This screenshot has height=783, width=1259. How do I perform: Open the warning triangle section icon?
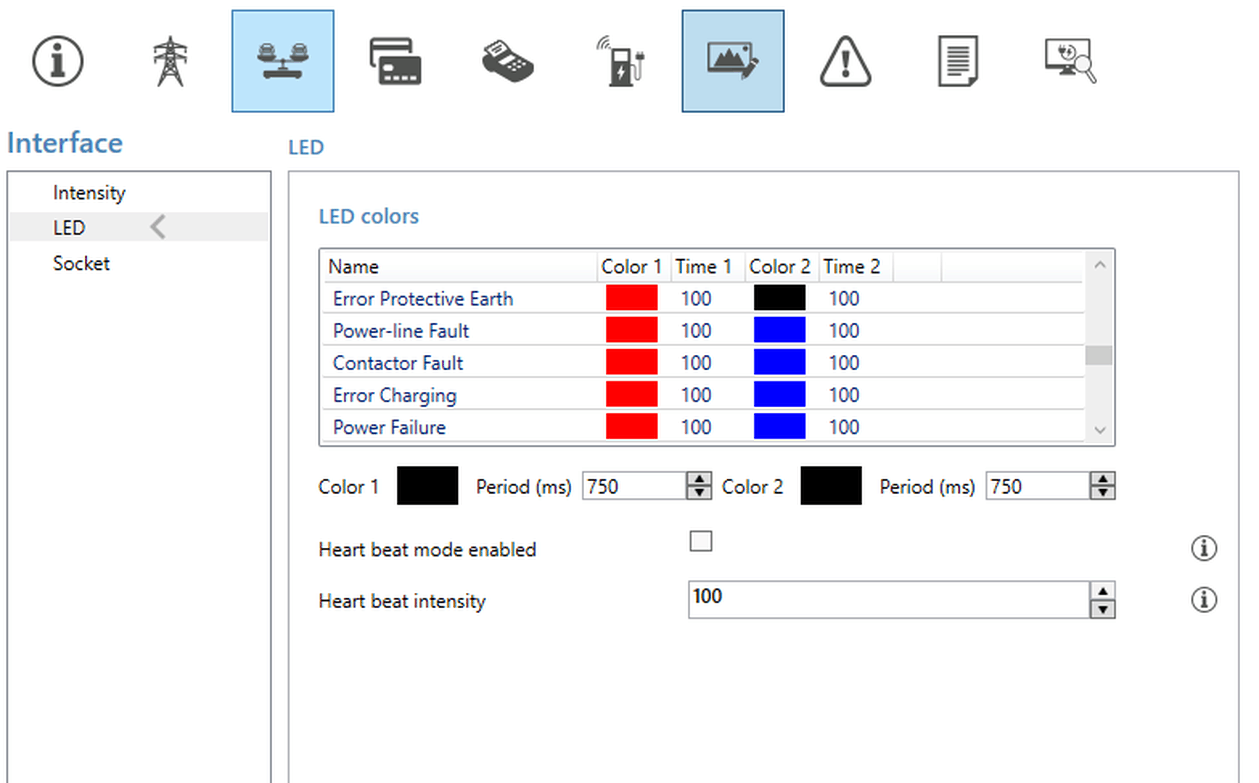pos(846,61)
